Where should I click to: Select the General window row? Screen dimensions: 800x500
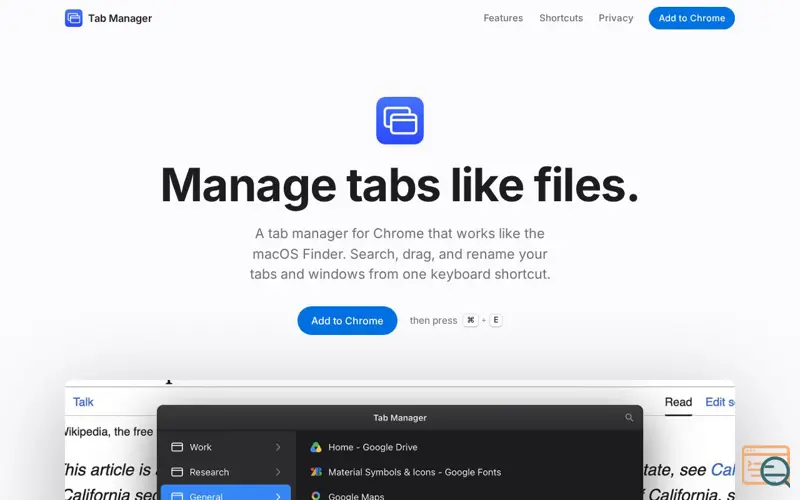(226, 493)
